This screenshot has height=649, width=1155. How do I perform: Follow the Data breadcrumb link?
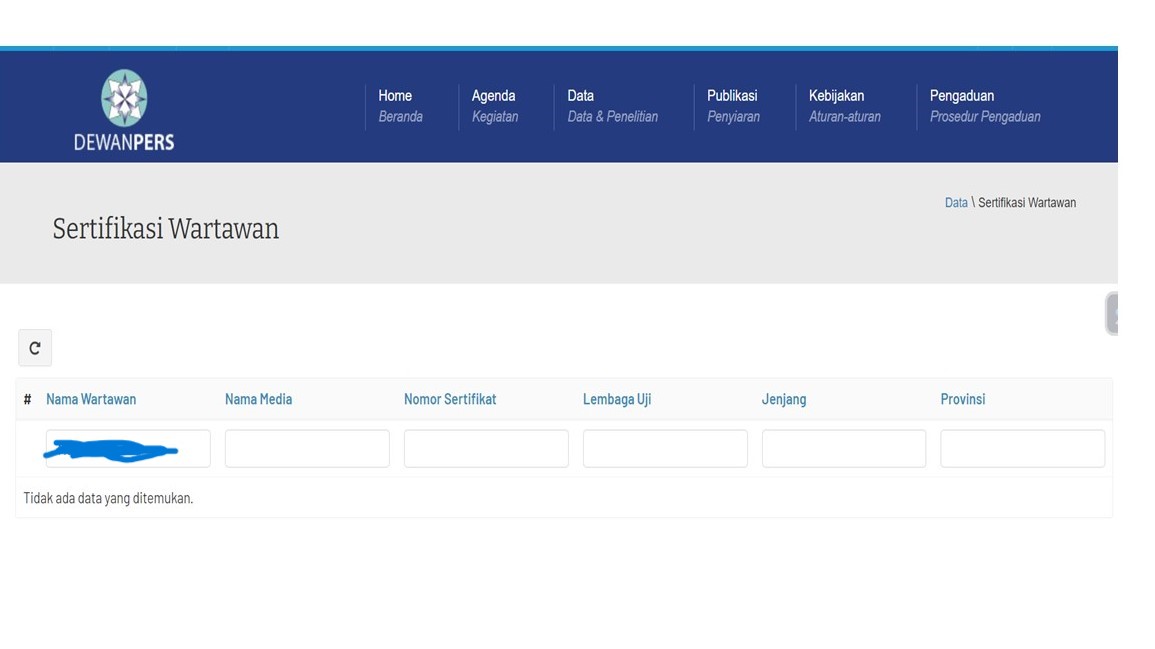956,203
